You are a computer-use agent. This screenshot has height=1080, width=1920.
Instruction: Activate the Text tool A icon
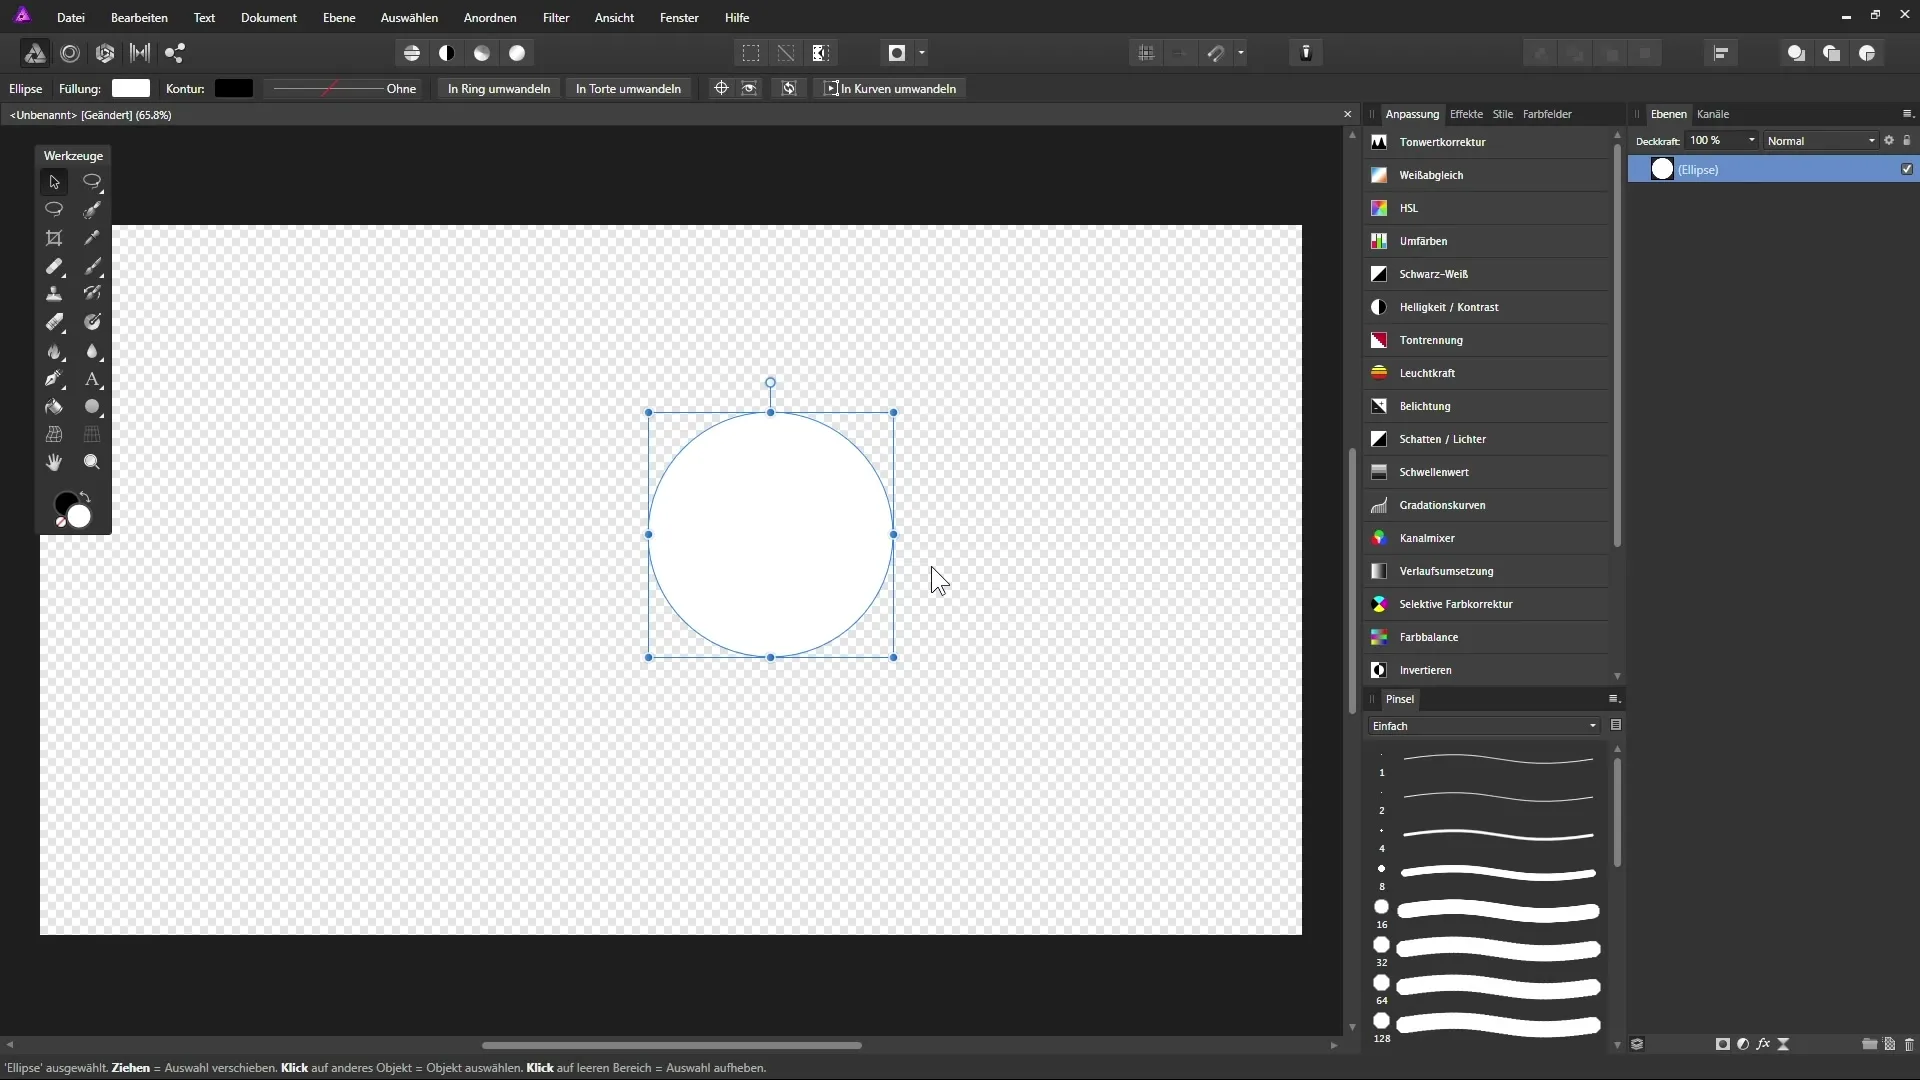92,379
